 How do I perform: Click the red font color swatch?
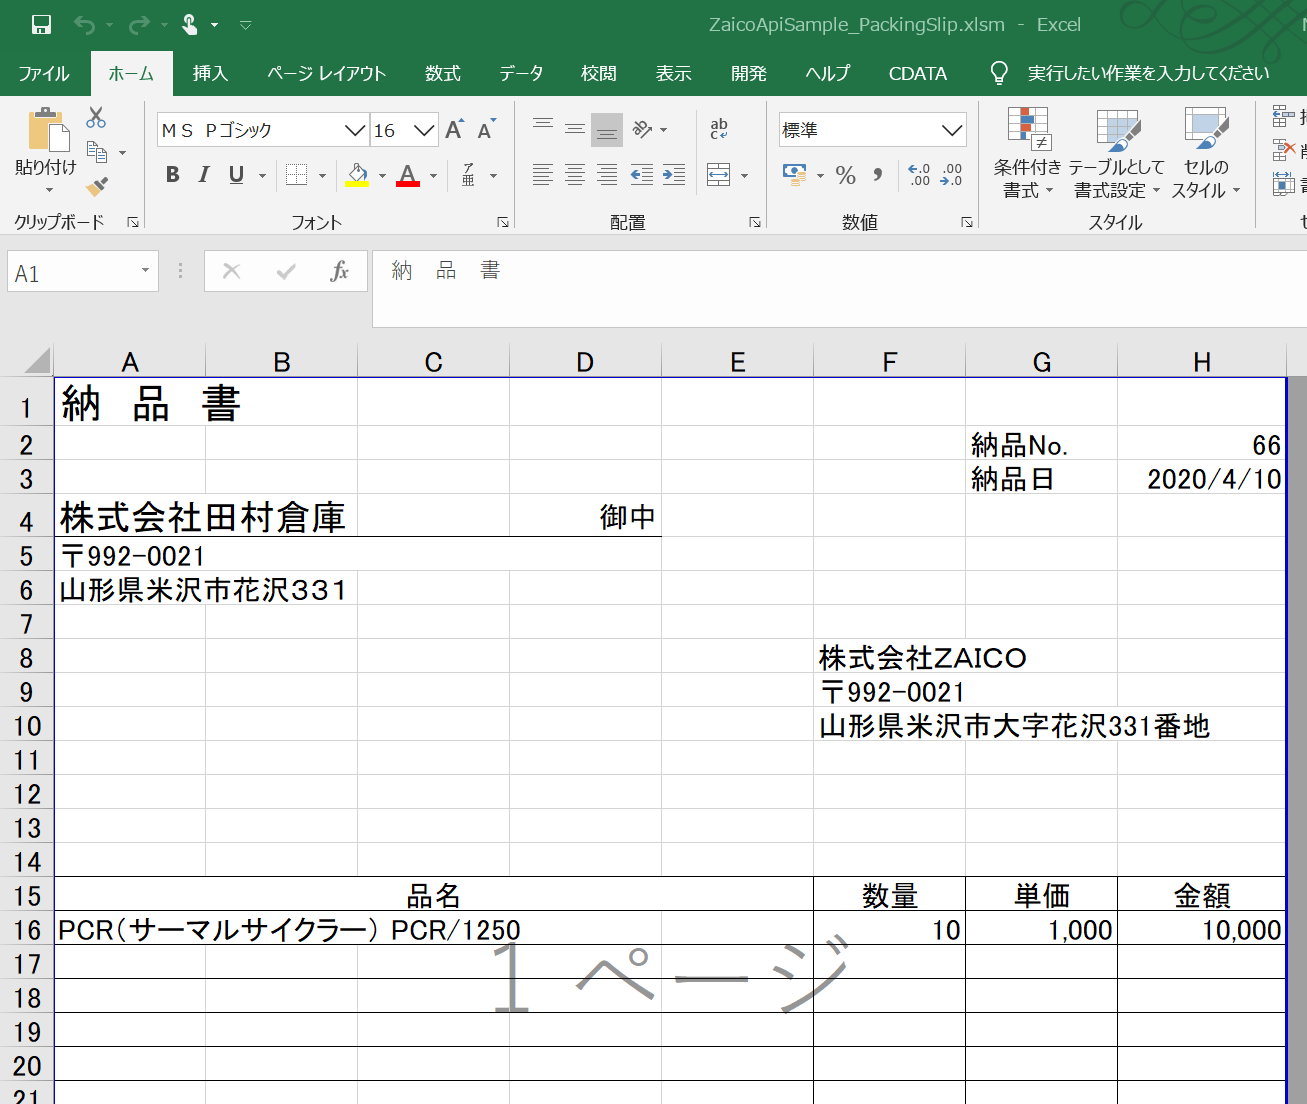[408, 176]
